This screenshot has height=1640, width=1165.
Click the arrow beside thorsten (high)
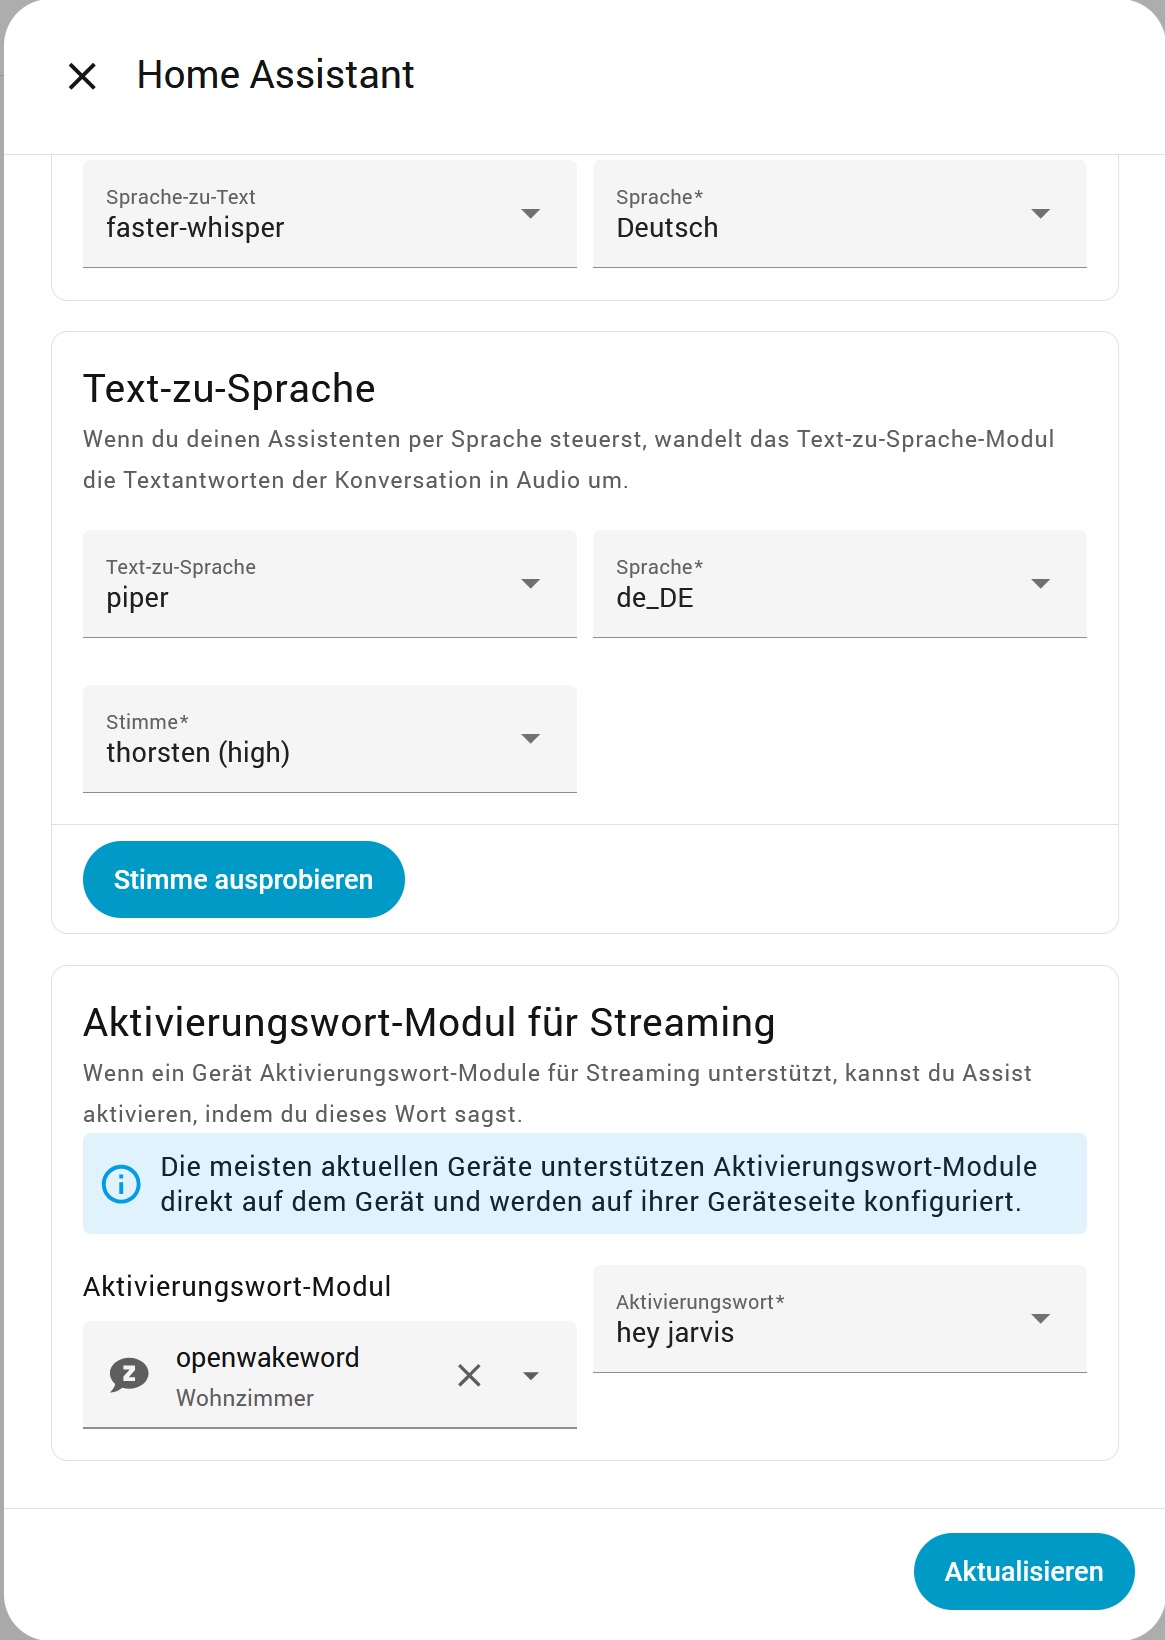tap(531, 739)
